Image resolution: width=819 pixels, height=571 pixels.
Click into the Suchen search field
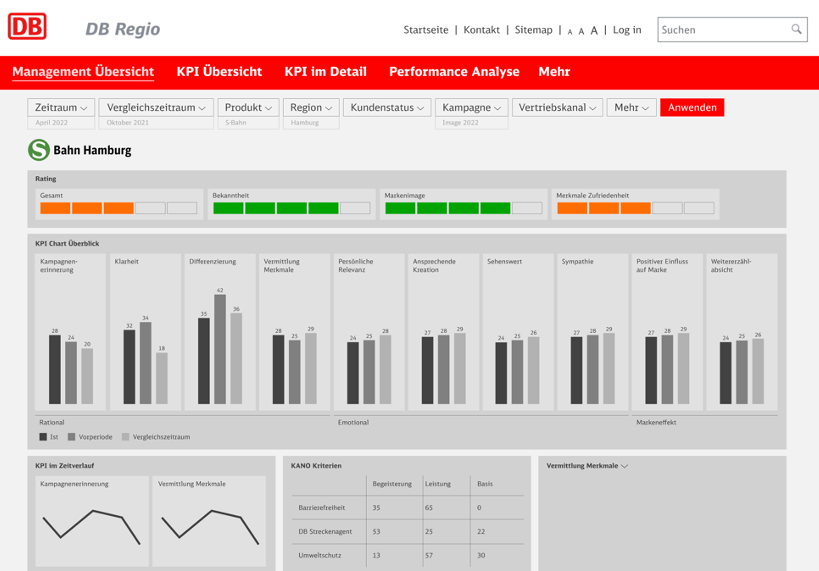pyautogui.click(x=732, y=30)
